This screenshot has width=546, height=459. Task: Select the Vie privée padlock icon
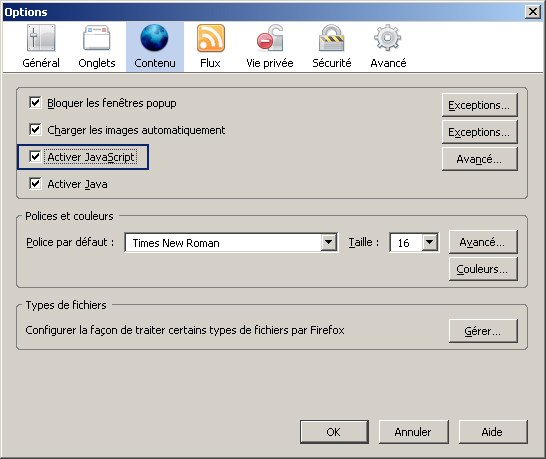(270, 38)
